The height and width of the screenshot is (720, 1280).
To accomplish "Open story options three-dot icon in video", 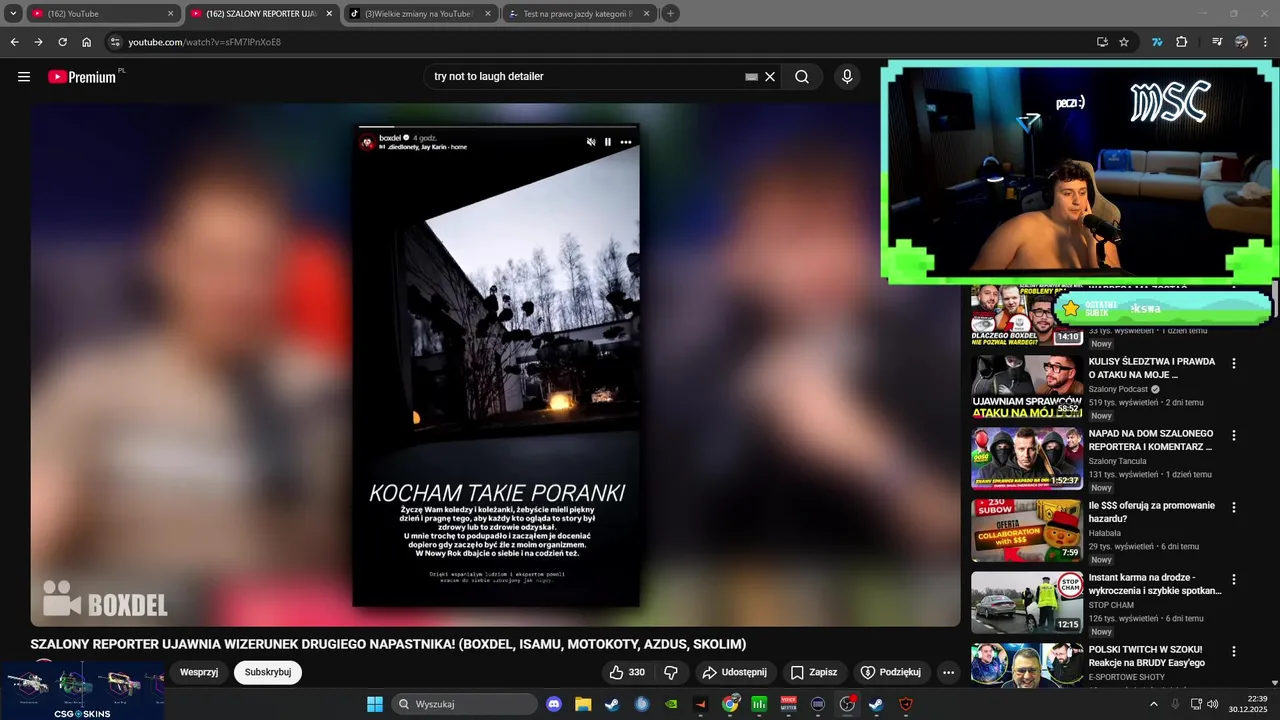I will [626, 142].
